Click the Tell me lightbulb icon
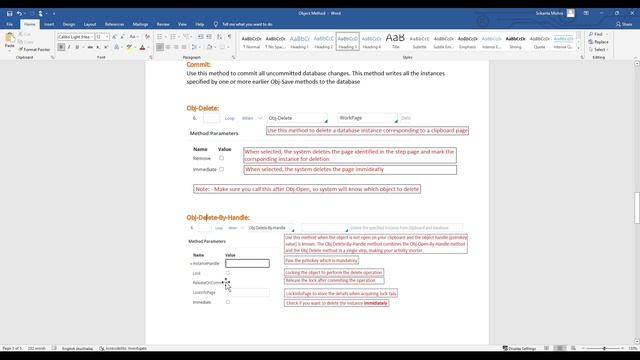The height and width of the screenshot is (360, 640). [216, 24]
